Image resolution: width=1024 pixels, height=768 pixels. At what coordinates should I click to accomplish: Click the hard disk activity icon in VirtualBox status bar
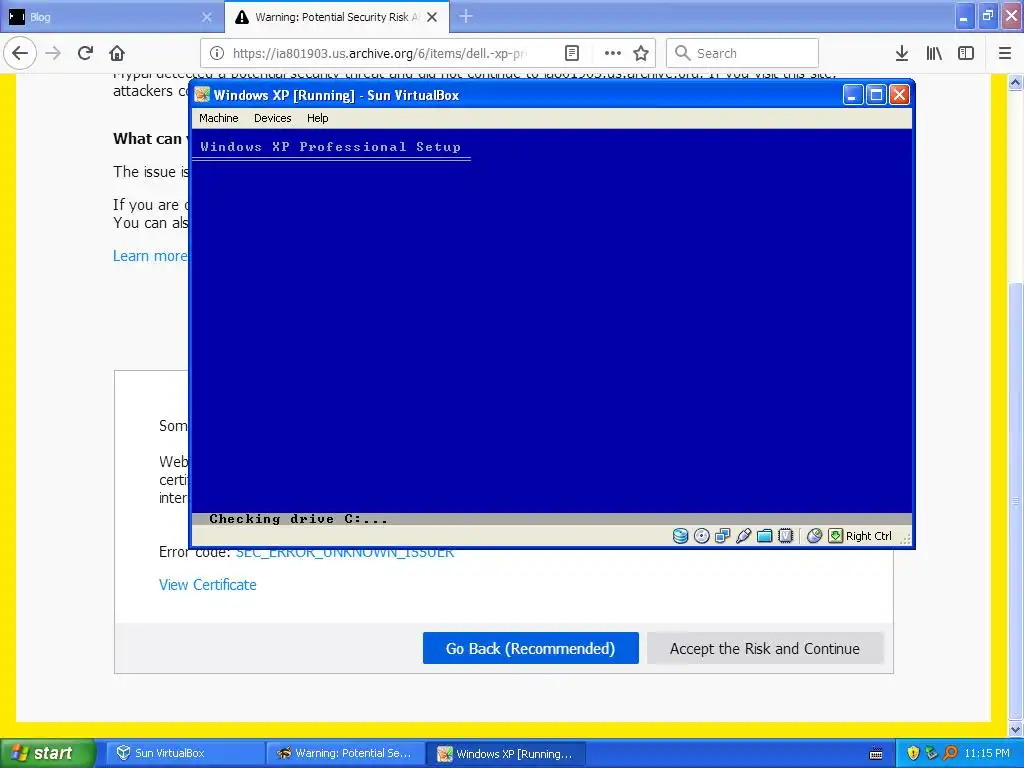(x=680, y=536)
